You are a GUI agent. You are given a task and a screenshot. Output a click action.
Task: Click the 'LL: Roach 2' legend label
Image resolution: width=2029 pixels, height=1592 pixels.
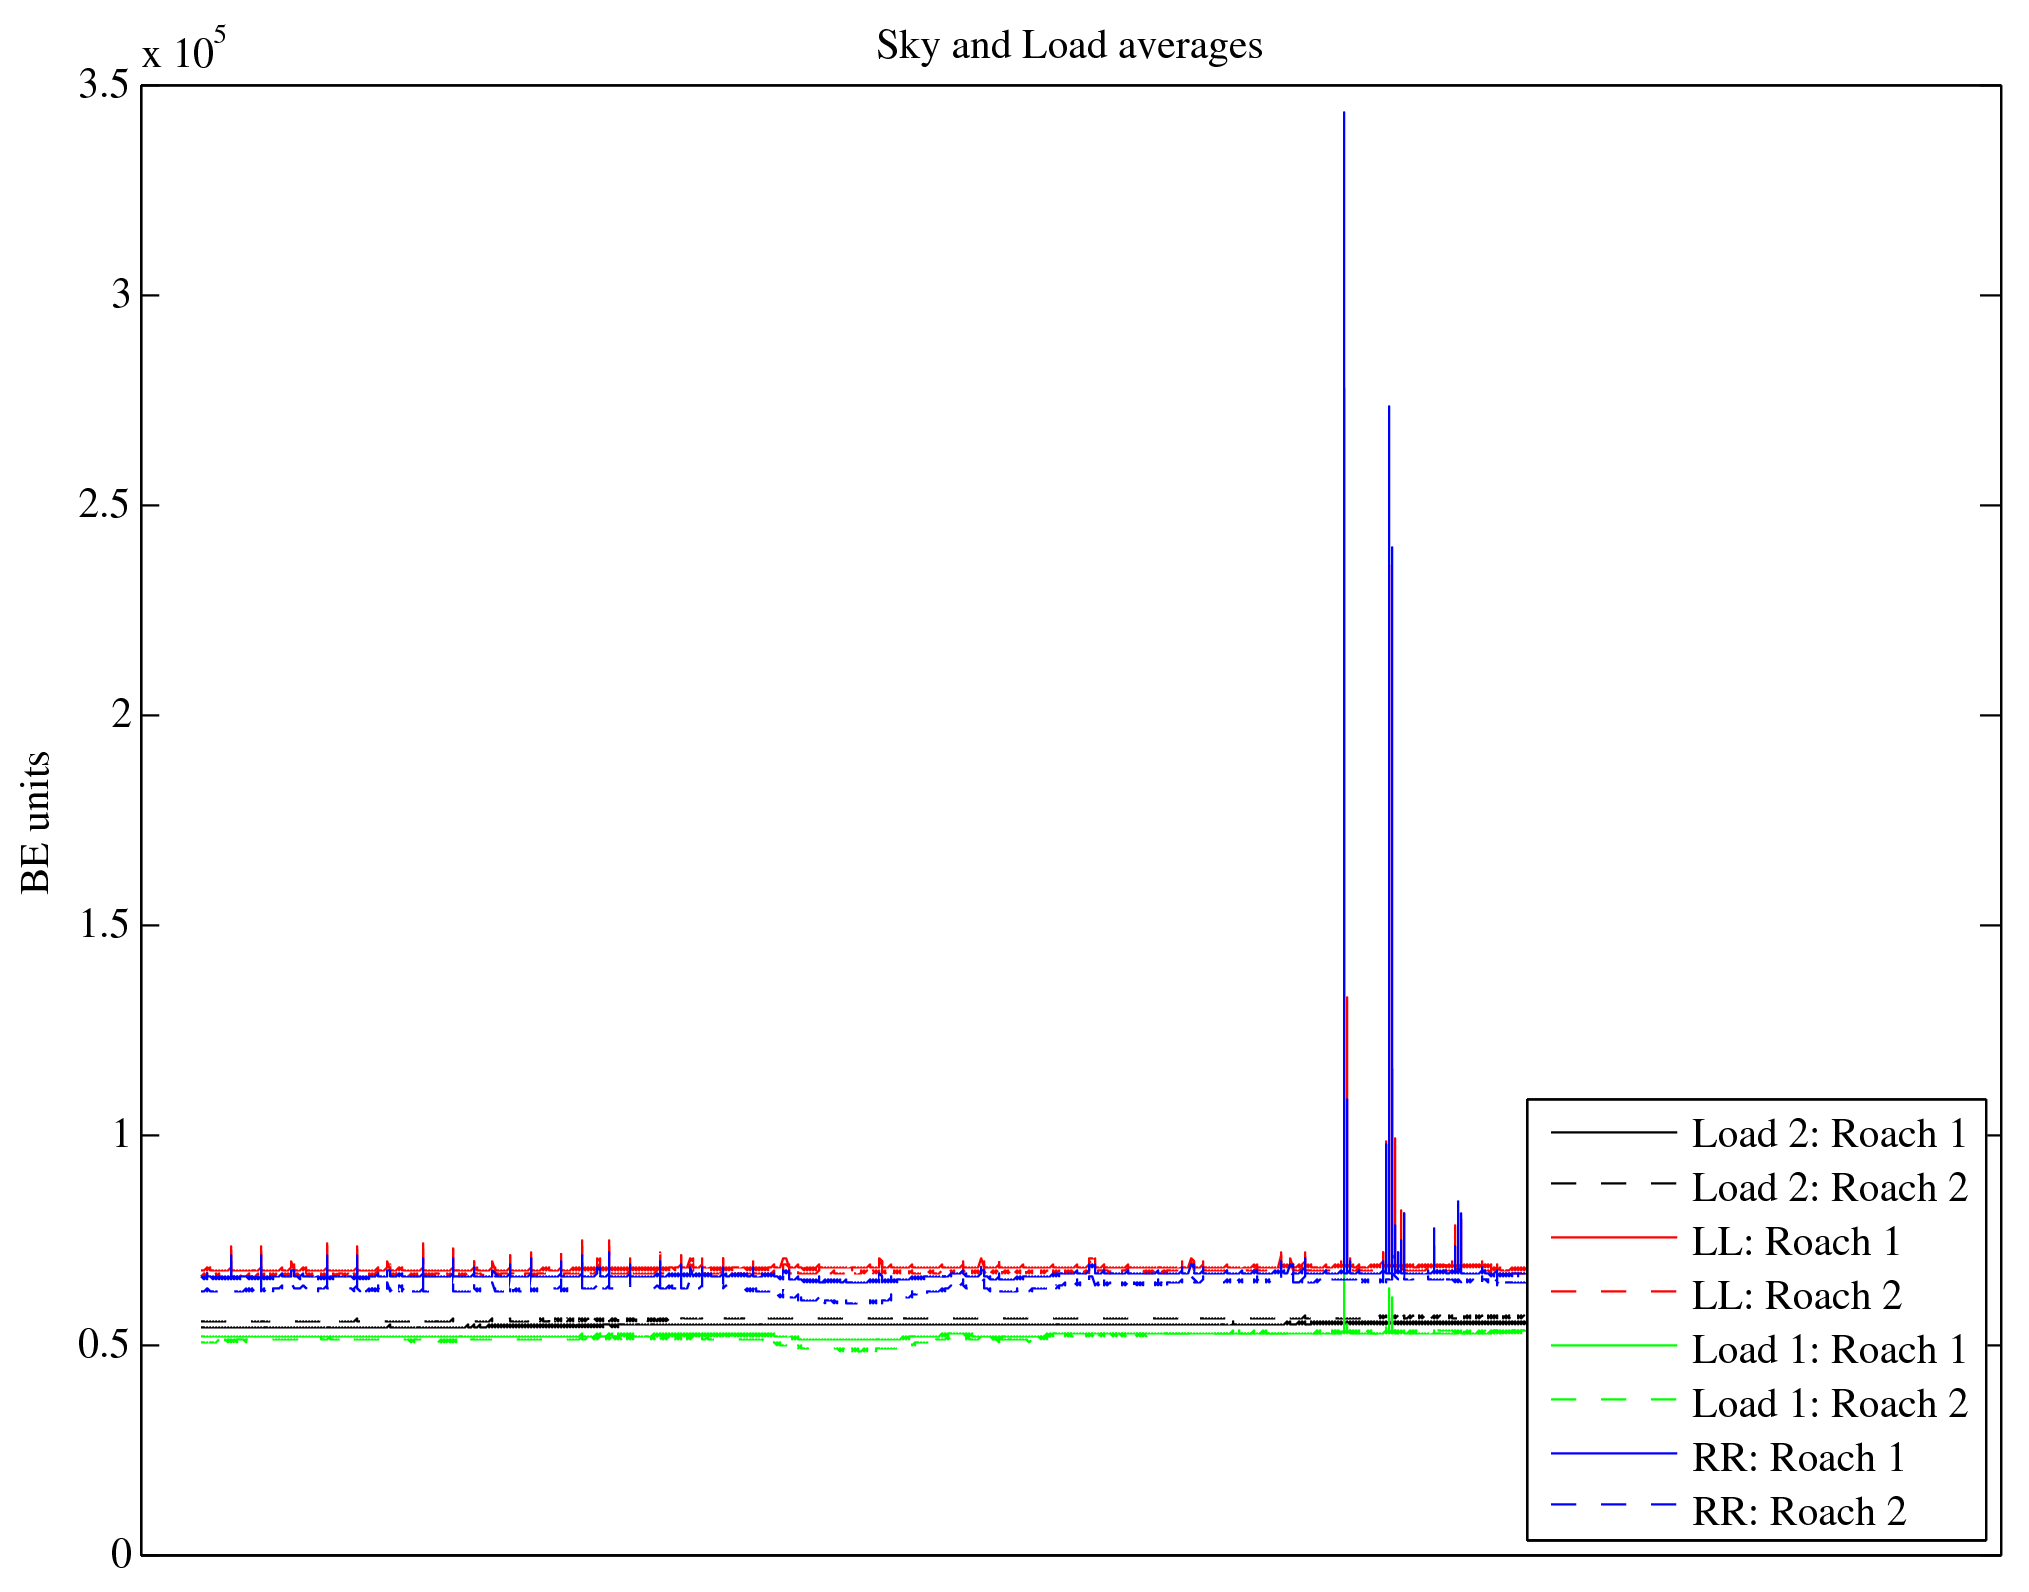(1795, 1296)
